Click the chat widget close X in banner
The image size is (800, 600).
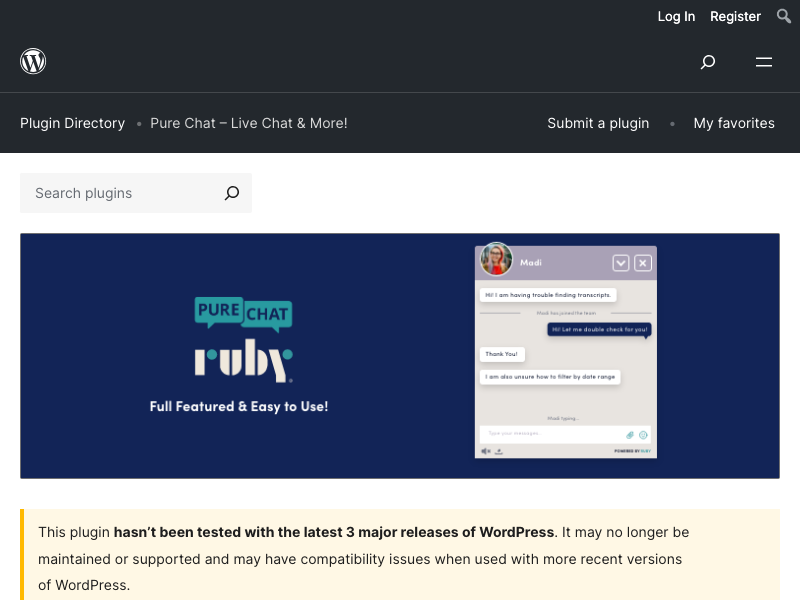pyautogui.click(x=643, y=263)
